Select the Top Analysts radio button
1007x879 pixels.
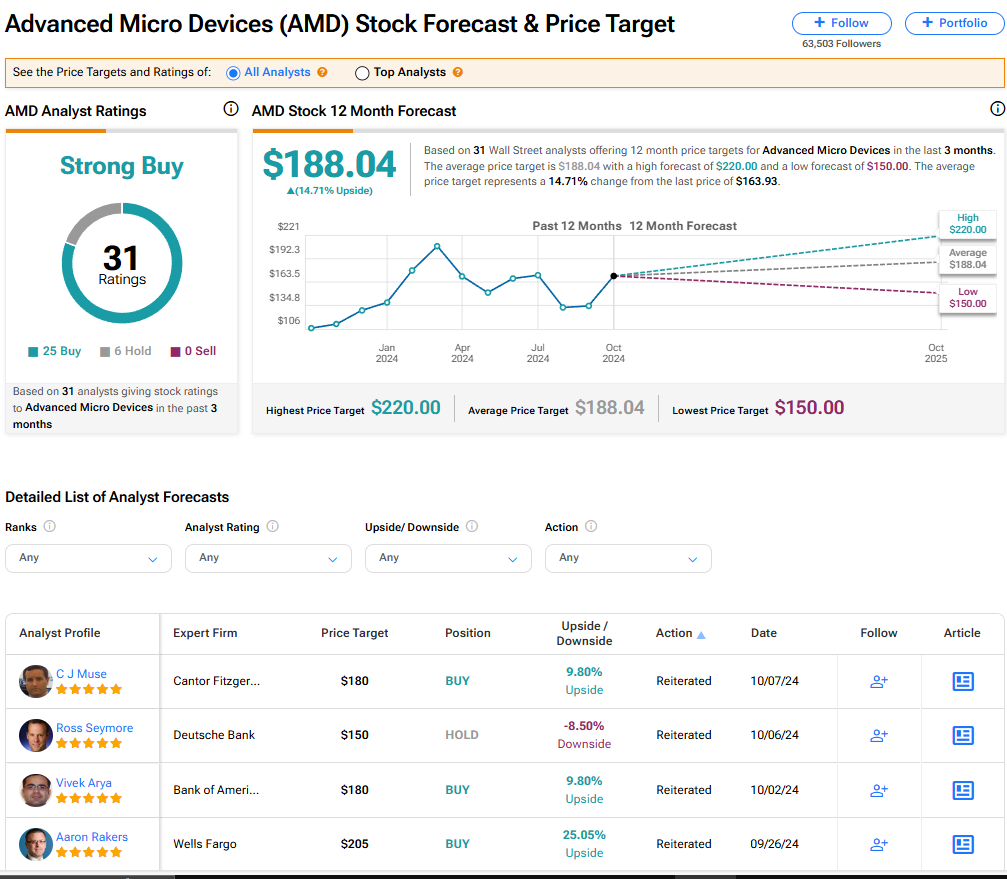(362, 73)
